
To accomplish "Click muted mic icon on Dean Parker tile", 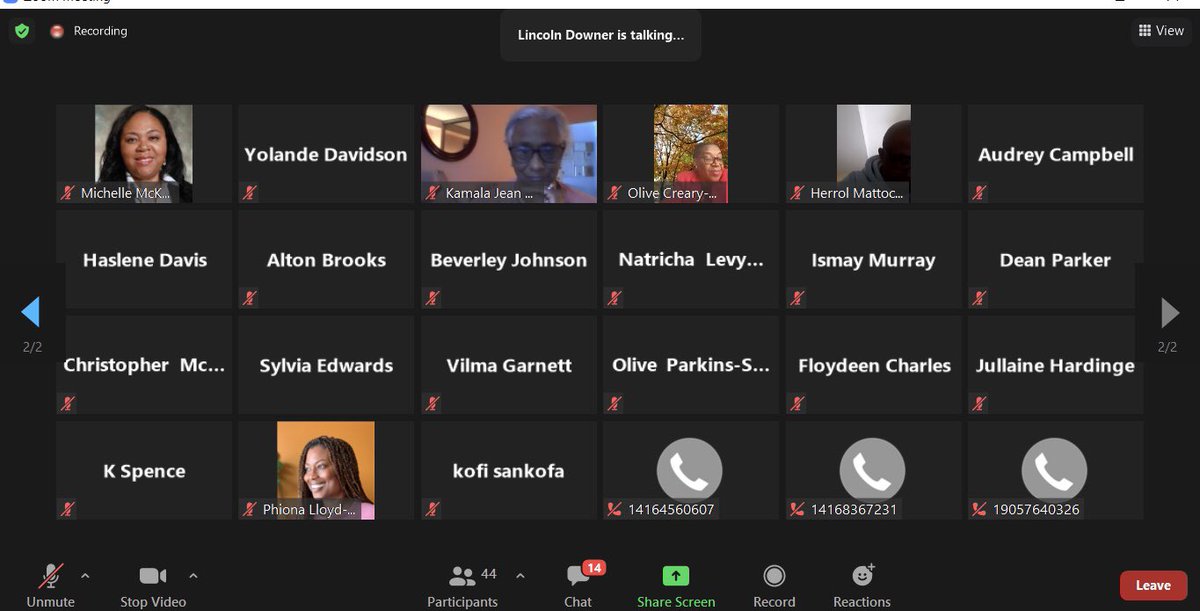I will (980, 298).
